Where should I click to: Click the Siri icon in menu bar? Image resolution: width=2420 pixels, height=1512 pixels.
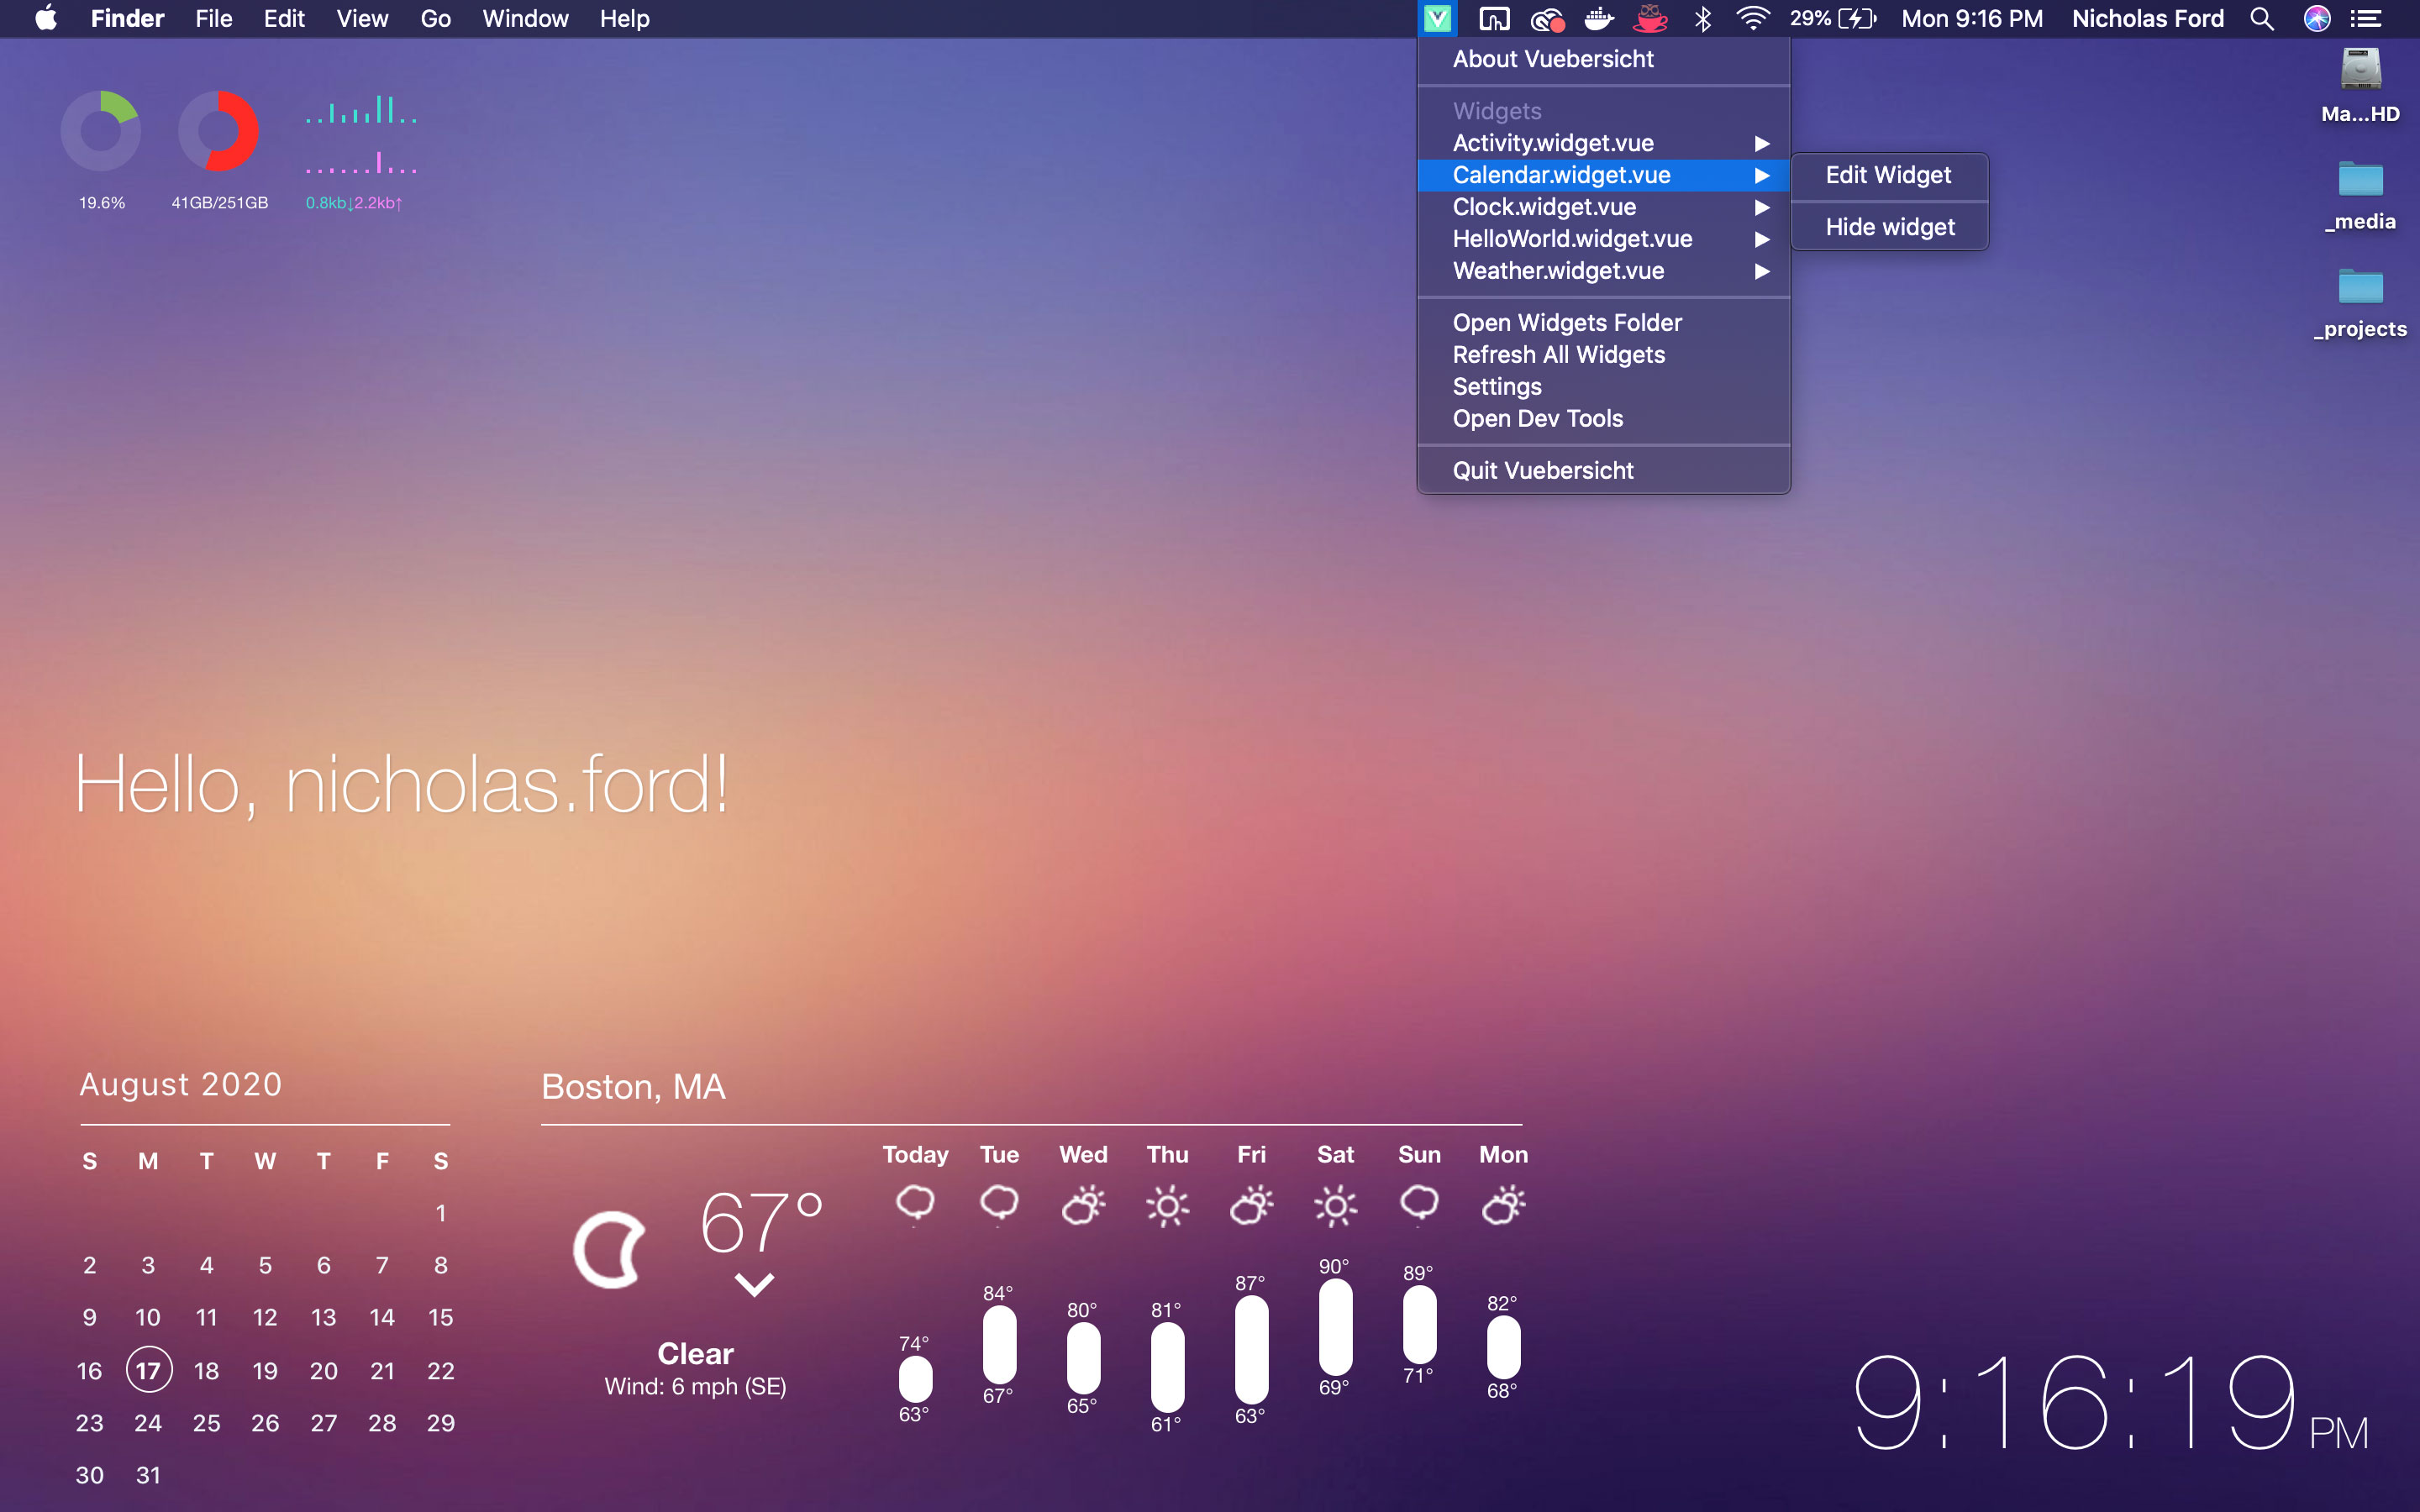[2316, 19]
